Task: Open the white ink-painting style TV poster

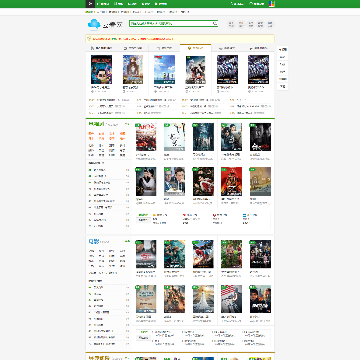Action: coord(174,137)
